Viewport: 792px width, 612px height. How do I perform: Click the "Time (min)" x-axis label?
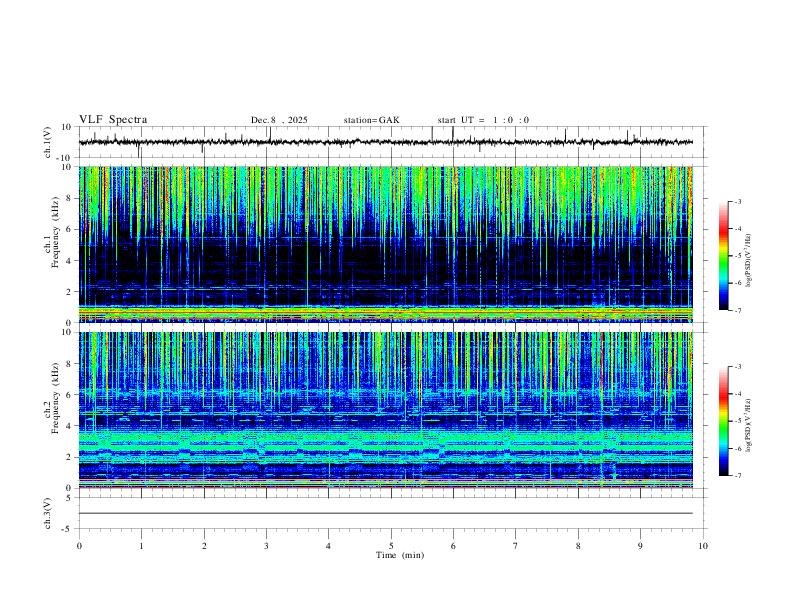click(400, 555)
